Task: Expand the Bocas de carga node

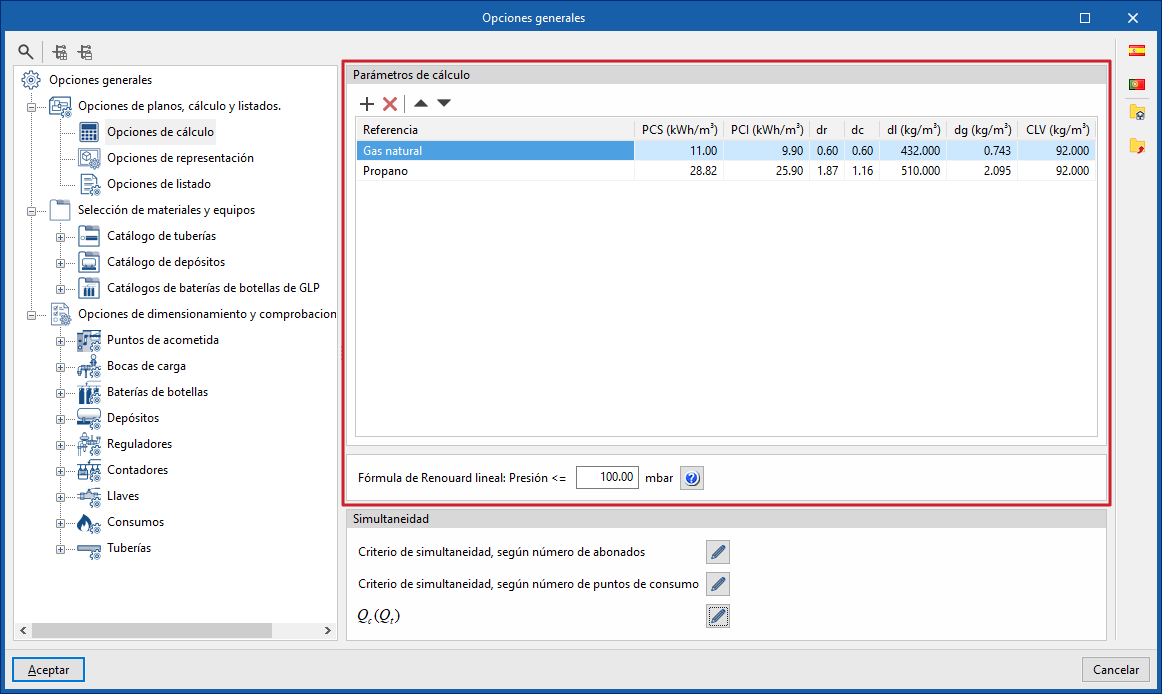Action: [60, 367]
